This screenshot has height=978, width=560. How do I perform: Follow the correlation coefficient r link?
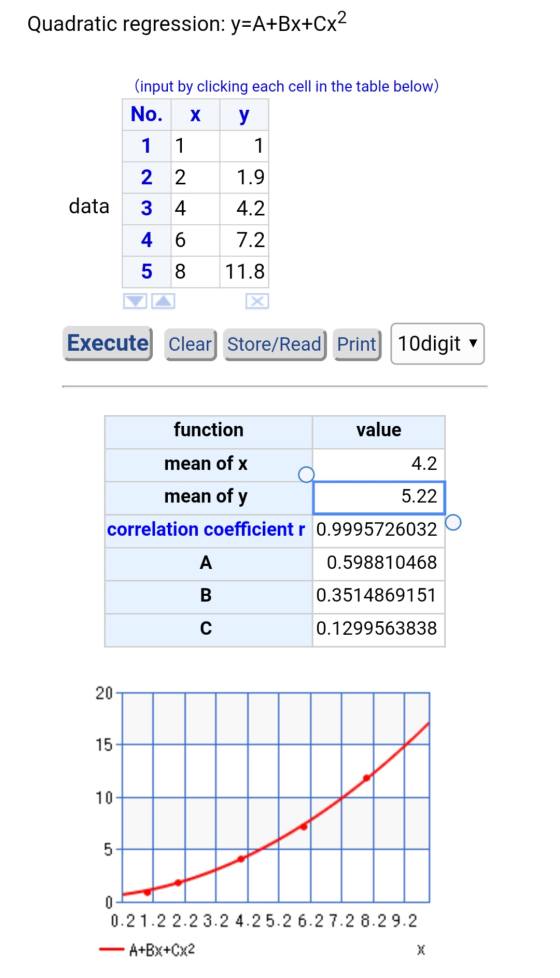pos(206,530)
